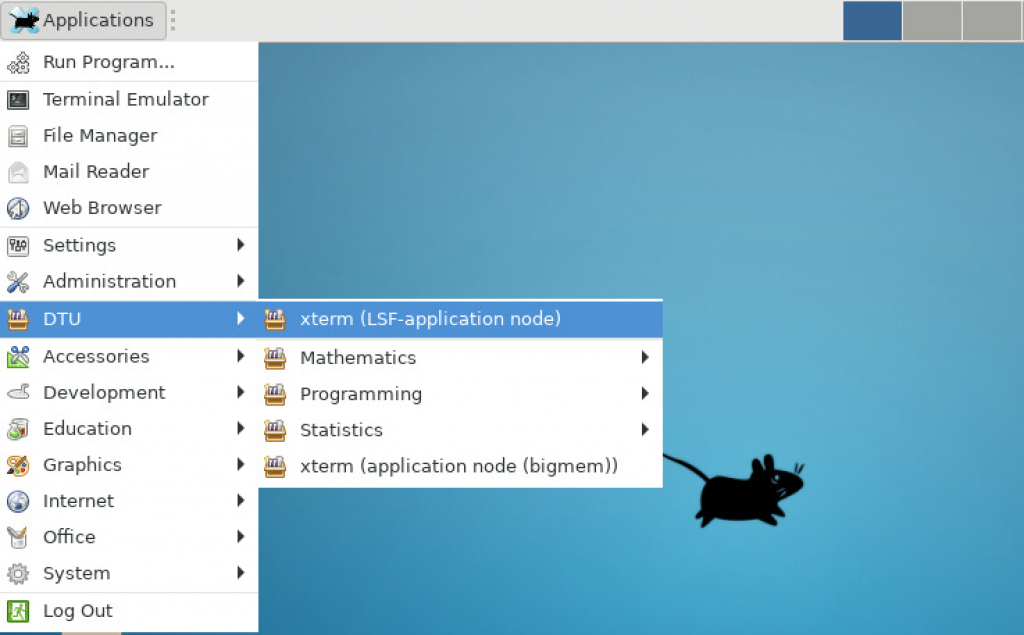Launch File Manager via its icon

(x=20, y=135)
